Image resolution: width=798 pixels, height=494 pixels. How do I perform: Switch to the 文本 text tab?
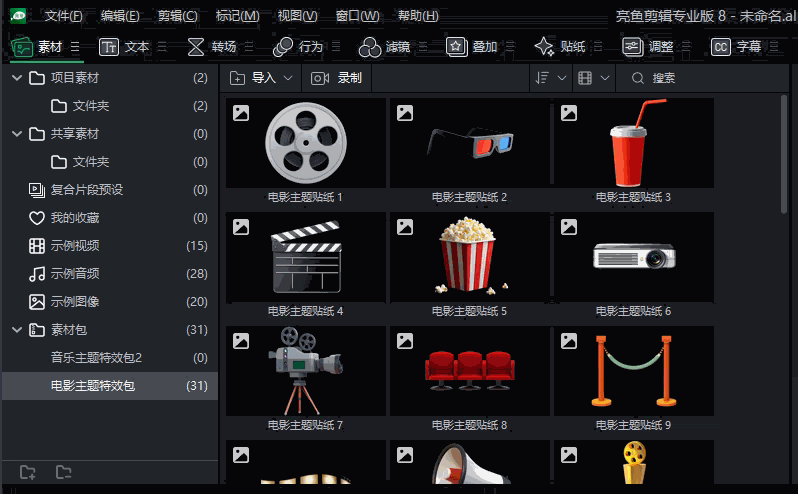(124, 47)
